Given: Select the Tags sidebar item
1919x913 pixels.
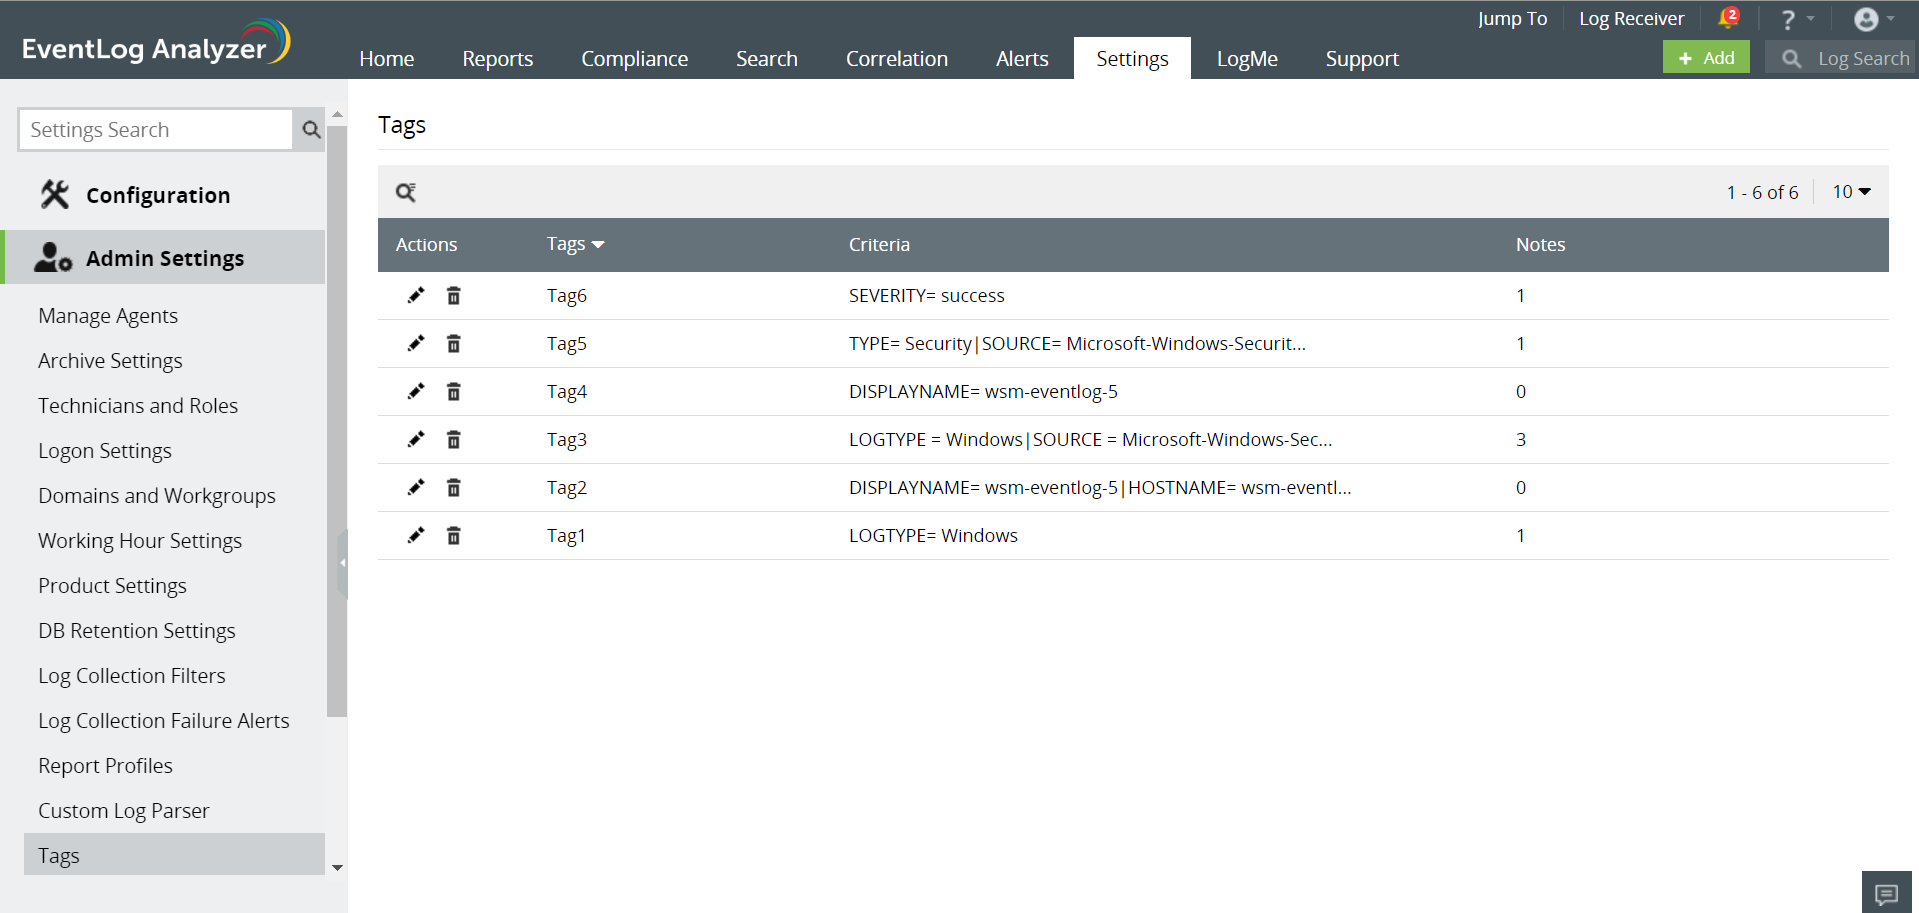Looking at the screenshot, I should tap(174, 855).
